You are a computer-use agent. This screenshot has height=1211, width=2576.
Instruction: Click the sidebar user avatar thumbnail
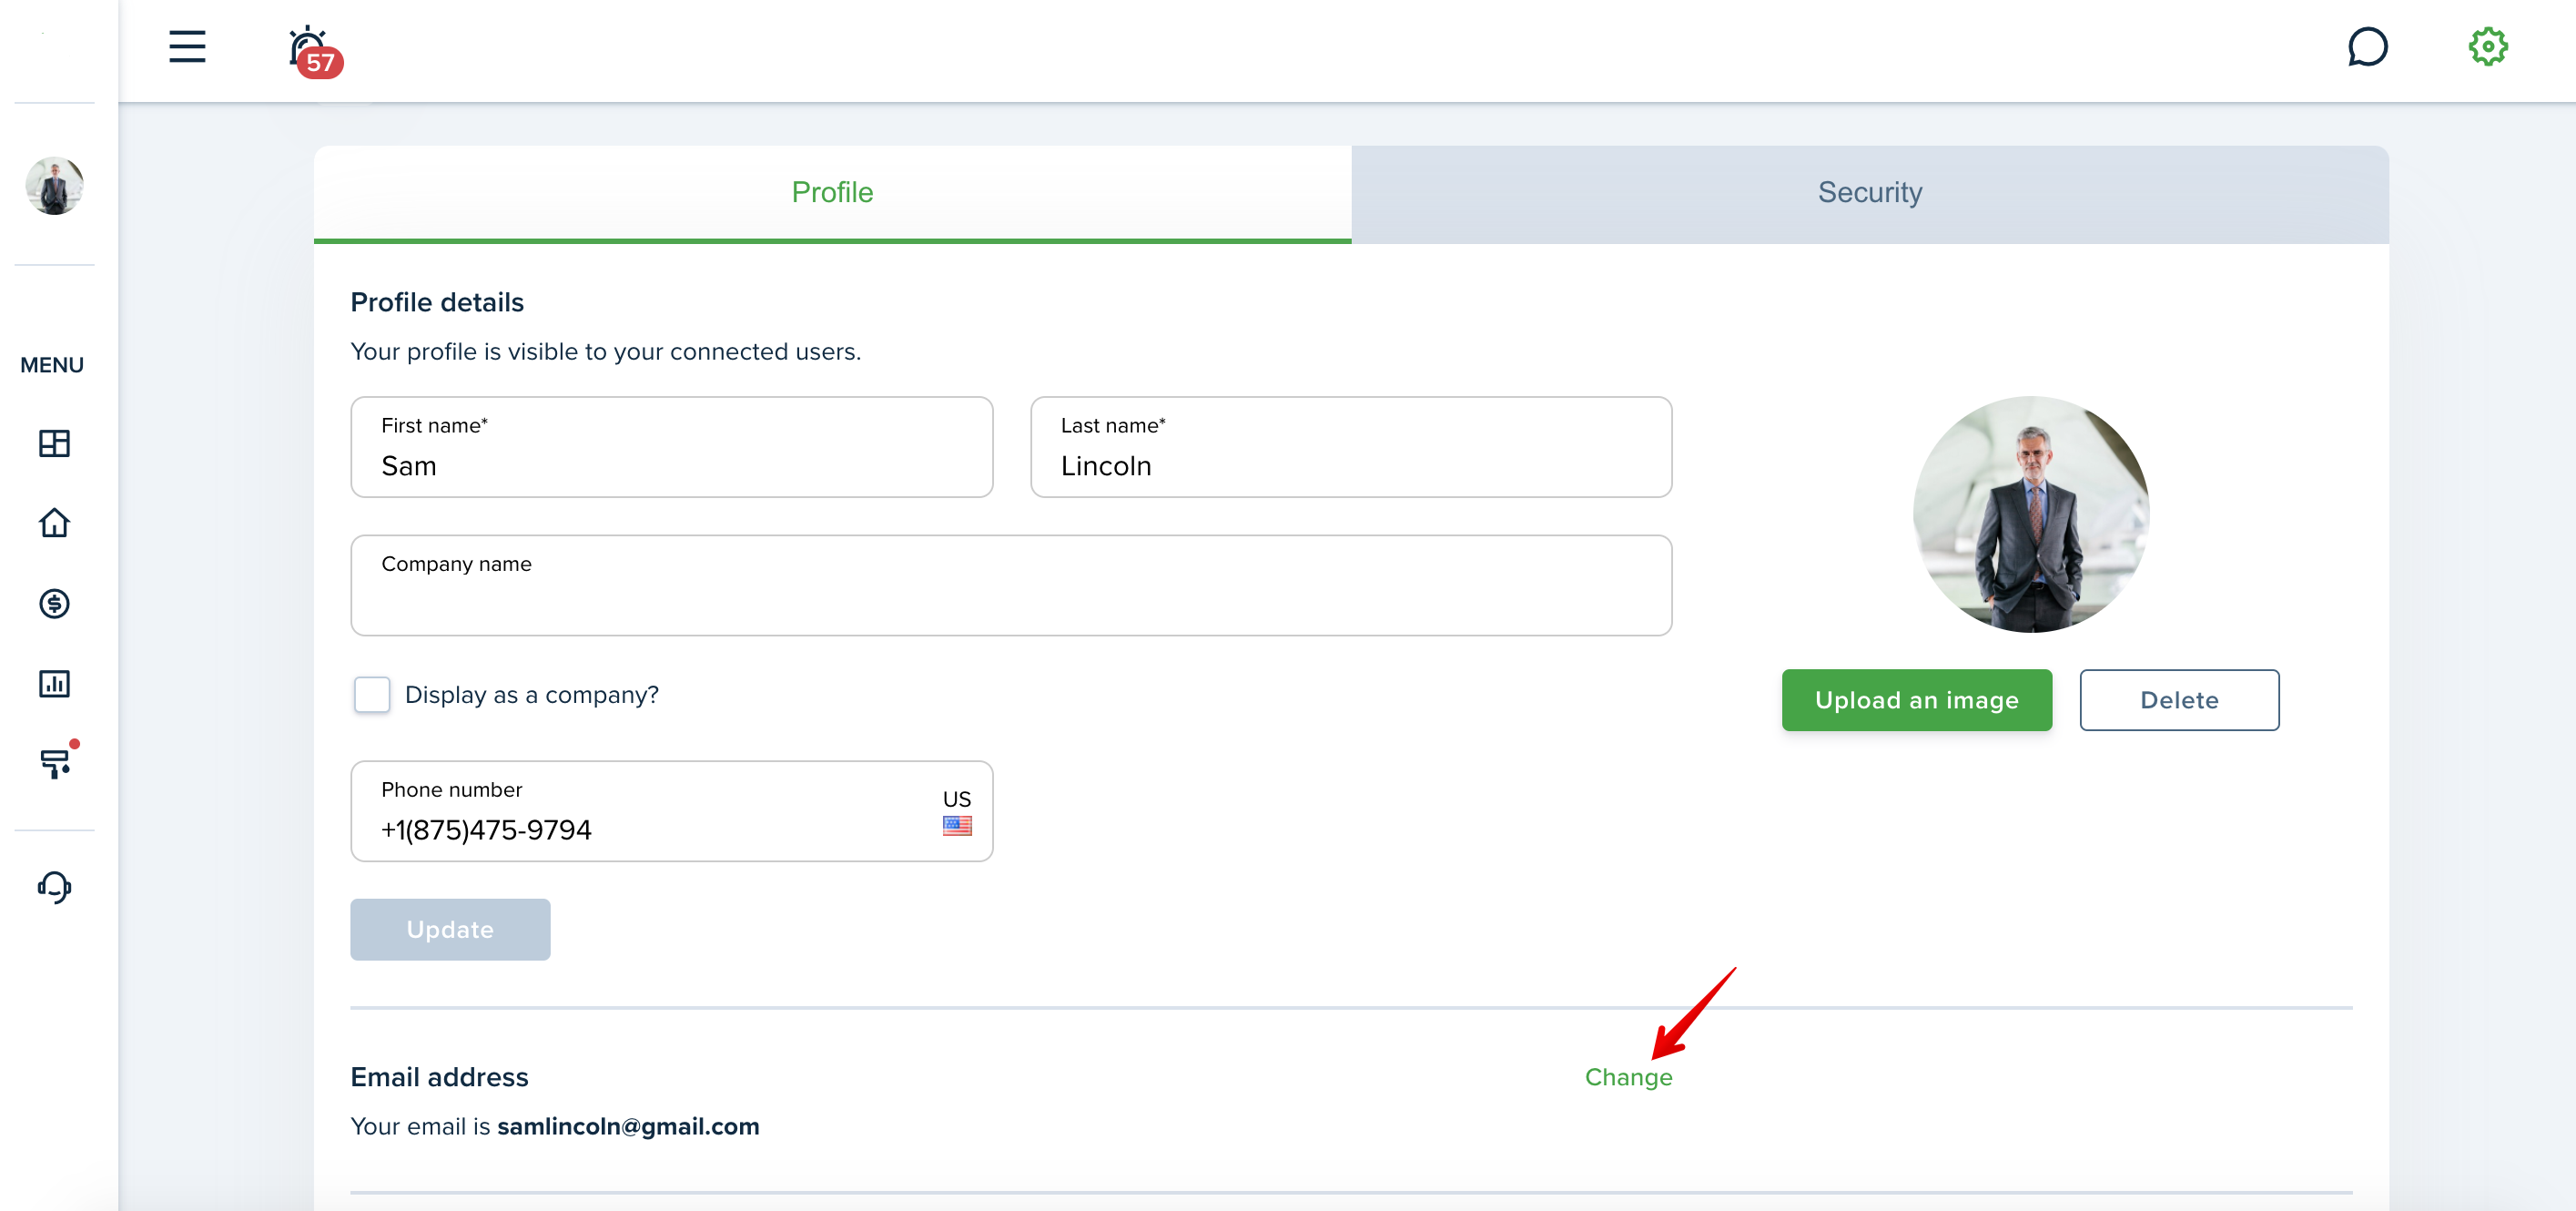[54, 185]
